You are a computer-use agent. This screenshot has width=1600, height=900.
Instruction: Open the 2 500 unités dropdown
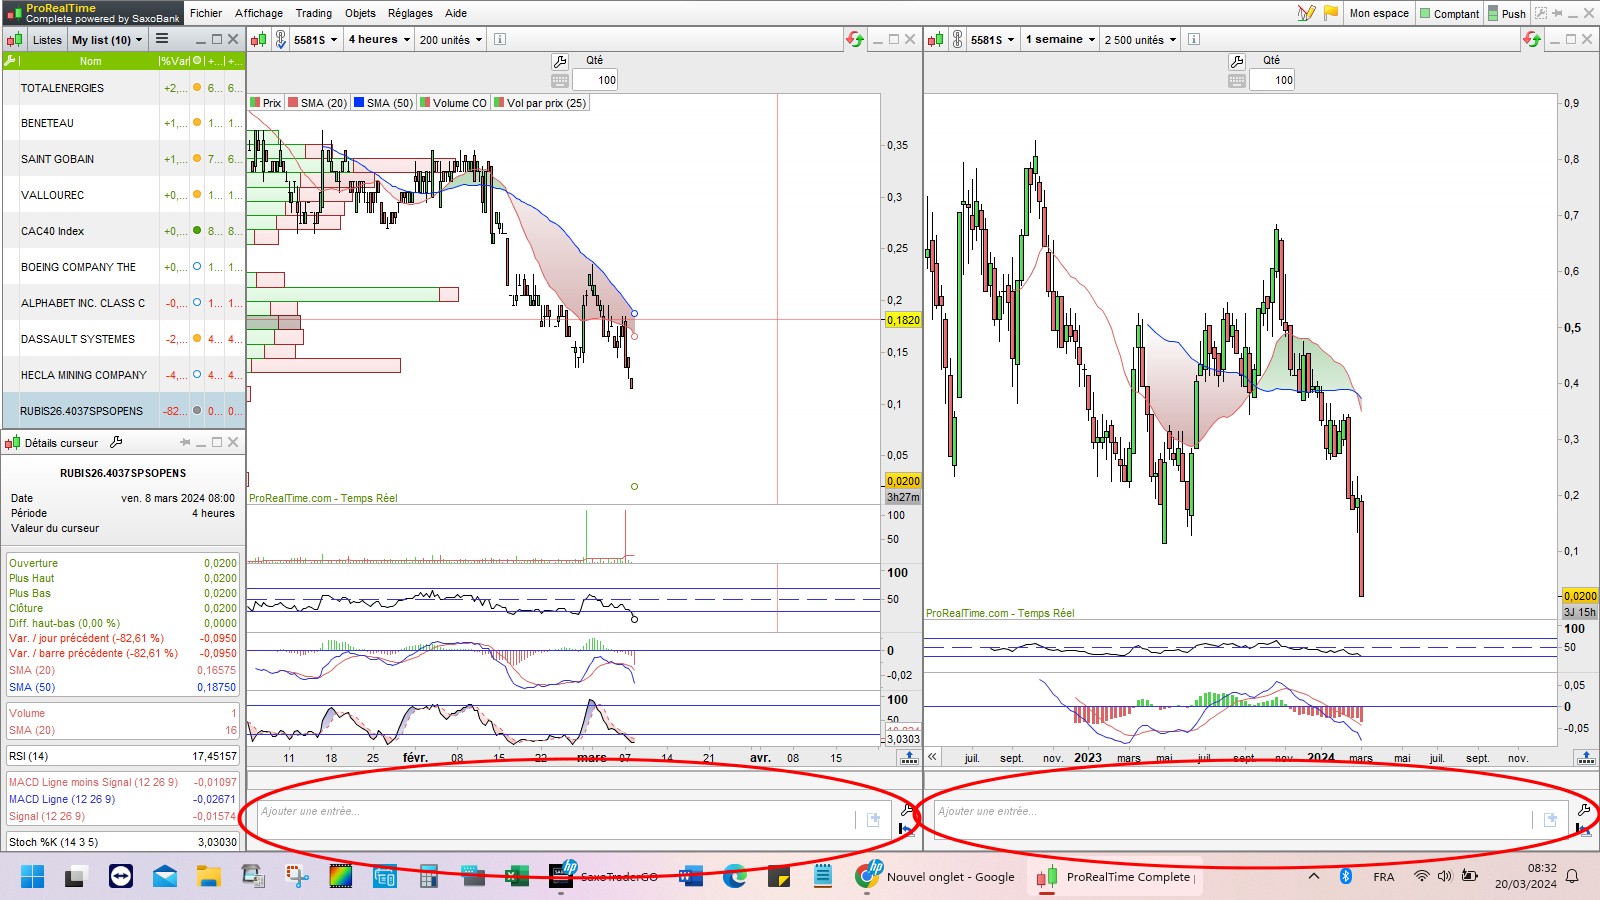(x=1140, y=40)
